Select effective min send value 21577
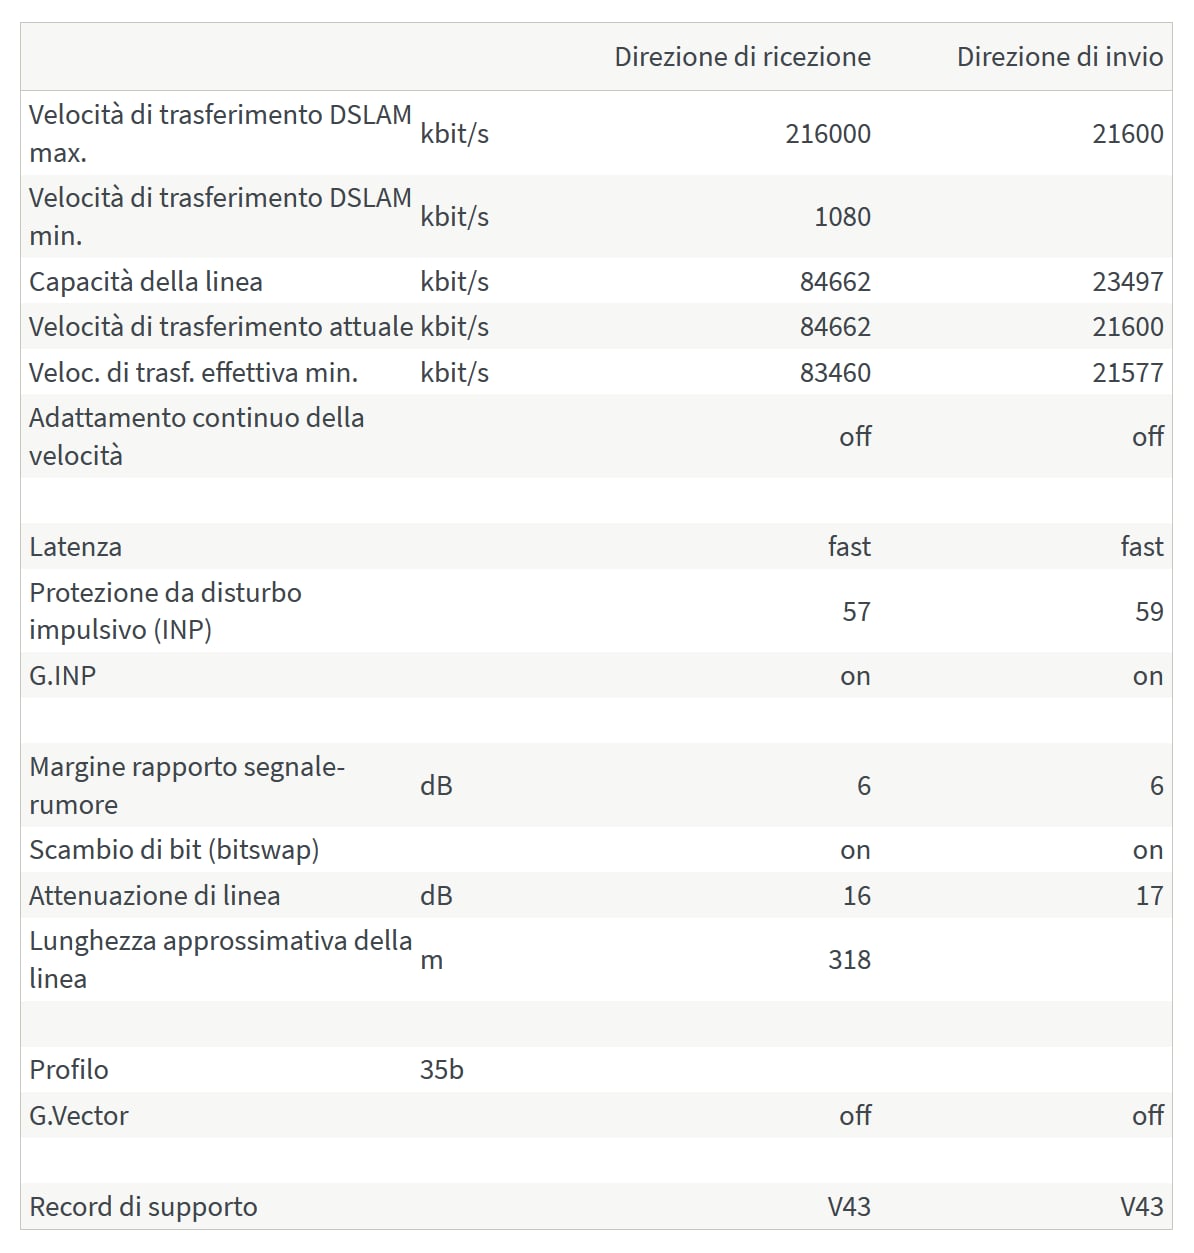The width and height of the screenshot is (1194, 1253). (1127, 373)
